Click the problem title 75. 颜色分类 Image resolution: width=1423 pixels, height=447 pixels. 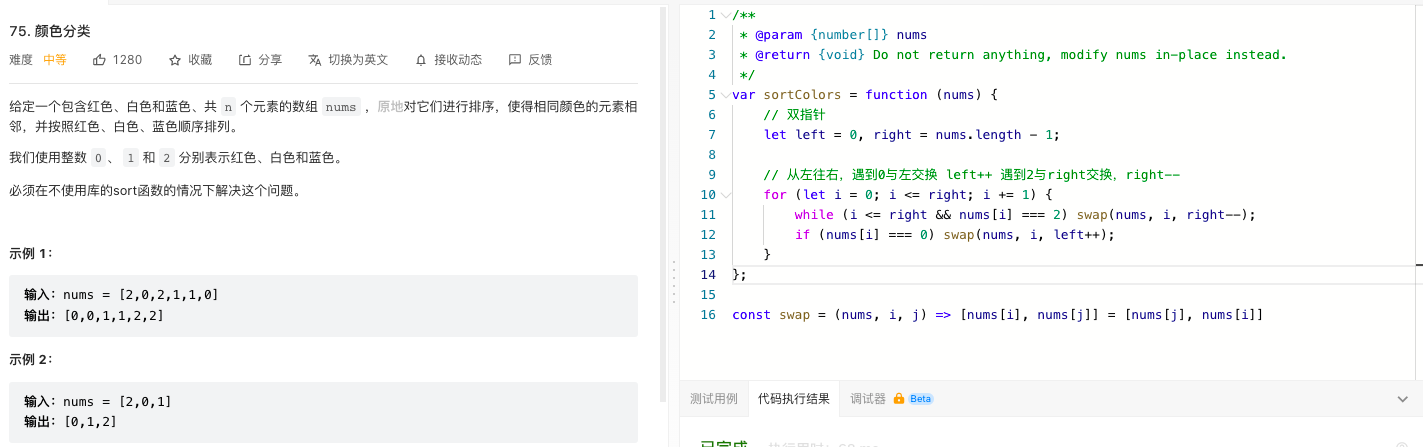tap(49, 31)
